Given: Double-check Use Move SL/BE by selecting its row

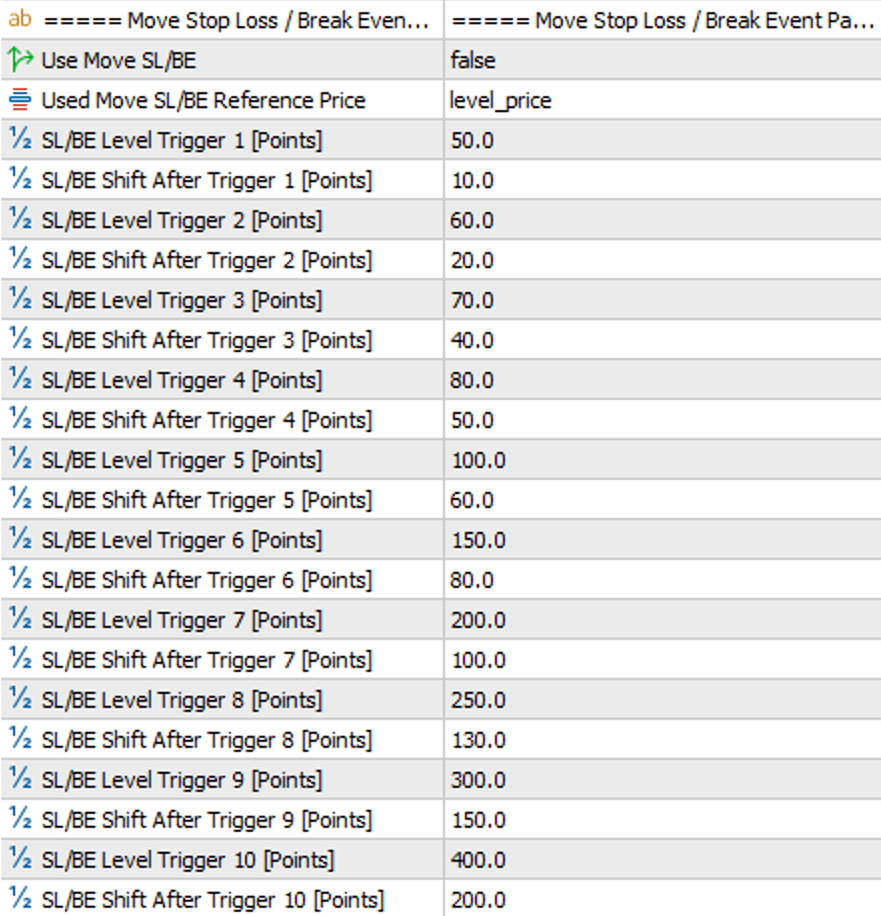Looking at the screenshot, I should pos(150,60).
